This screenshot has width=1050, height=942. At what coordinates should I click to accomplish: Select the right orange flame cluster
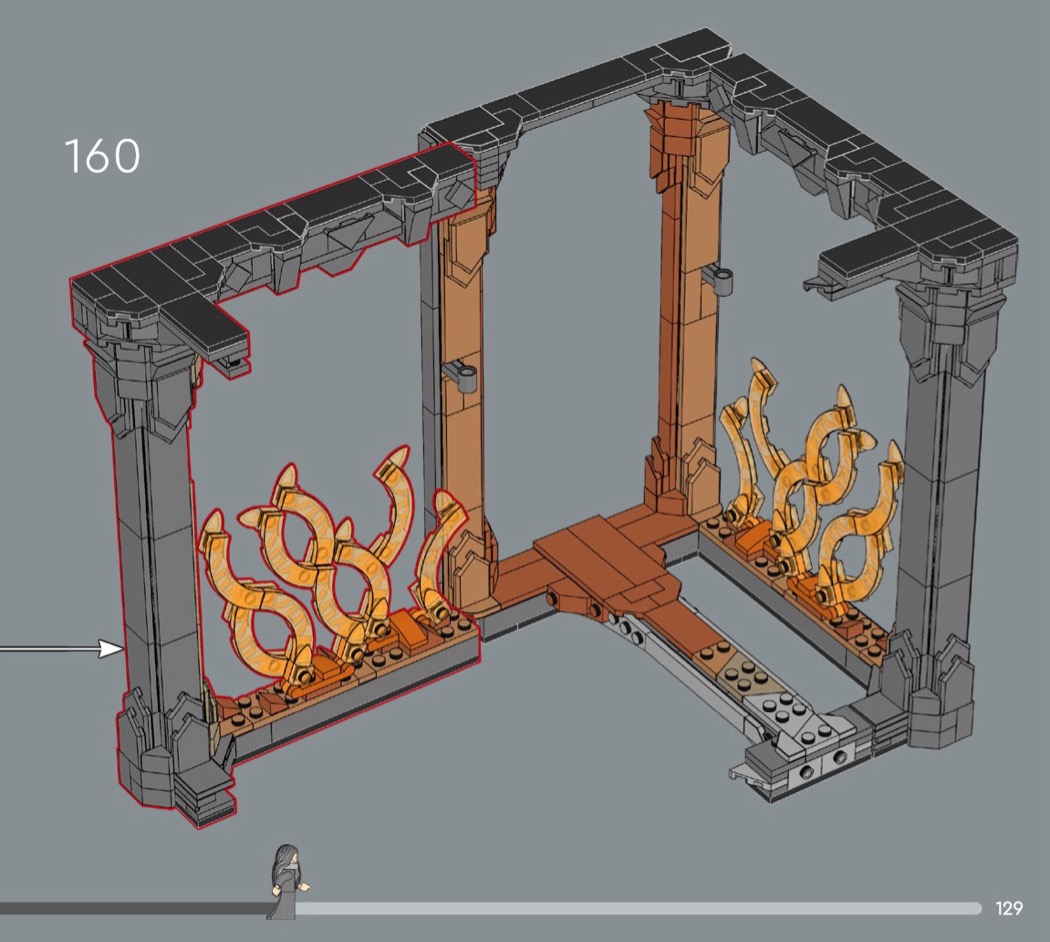tap(810, 480)
